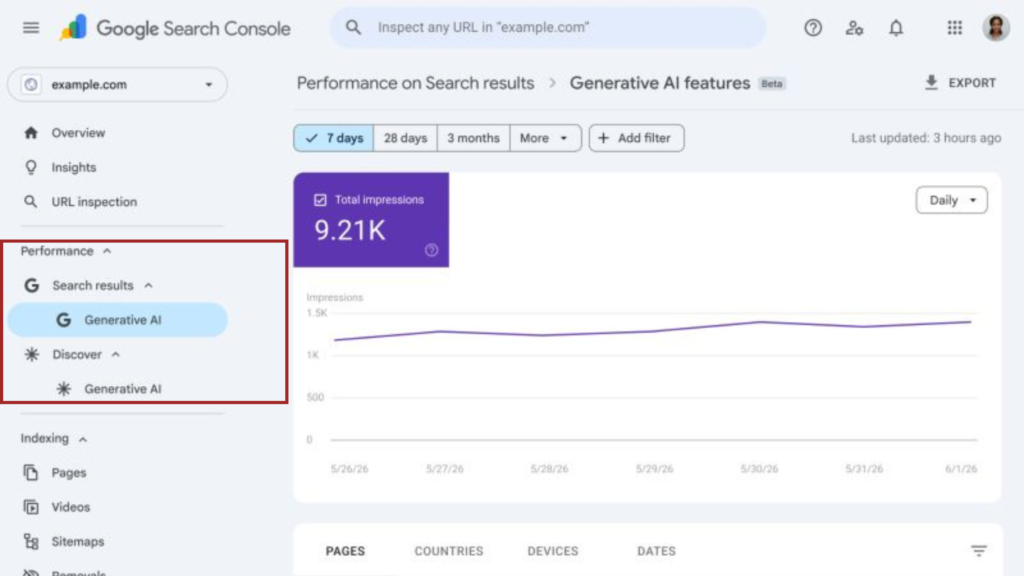This screenshot has height=576, width=1024.
Task: Open the More date range dropdown
Action: click(545, 138)
